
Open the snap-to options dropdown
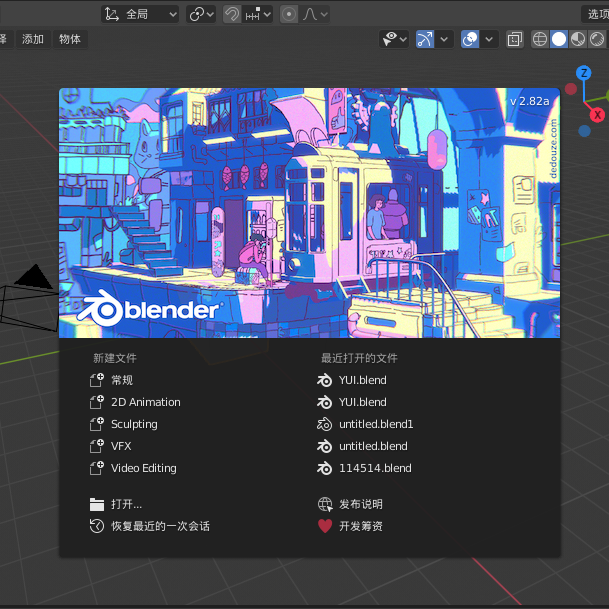pyautogui.click(x=258, y=14)
